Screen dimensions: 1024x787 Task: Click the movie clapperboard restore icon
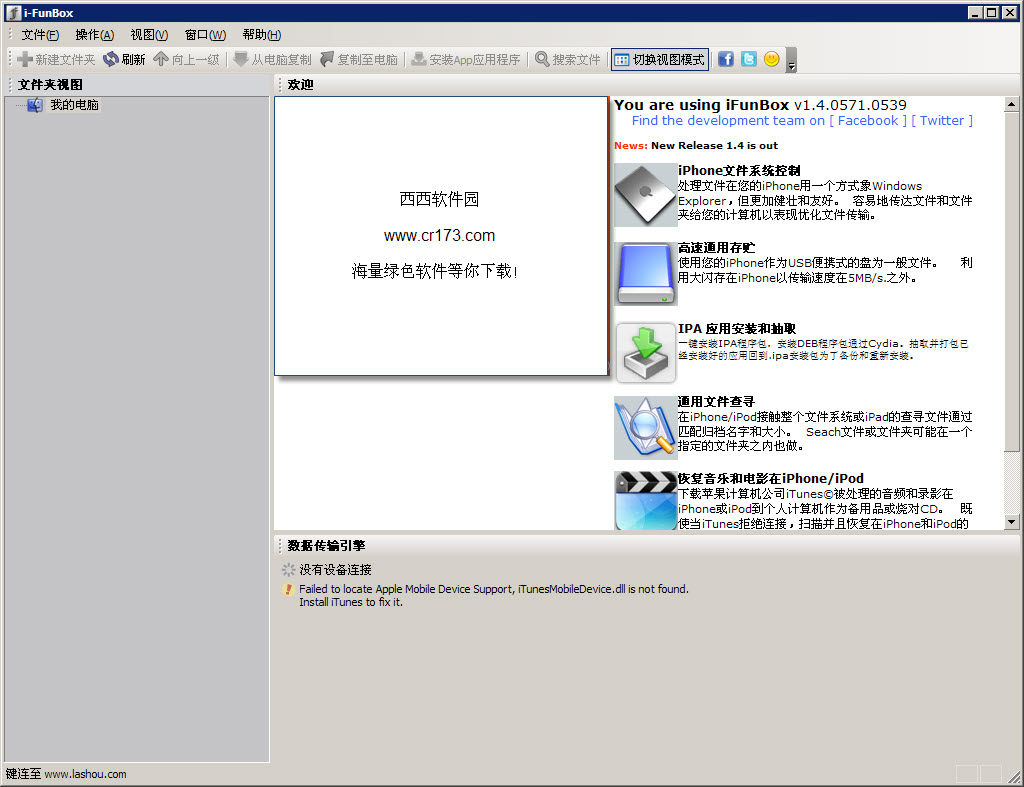[x=645, y=500]
